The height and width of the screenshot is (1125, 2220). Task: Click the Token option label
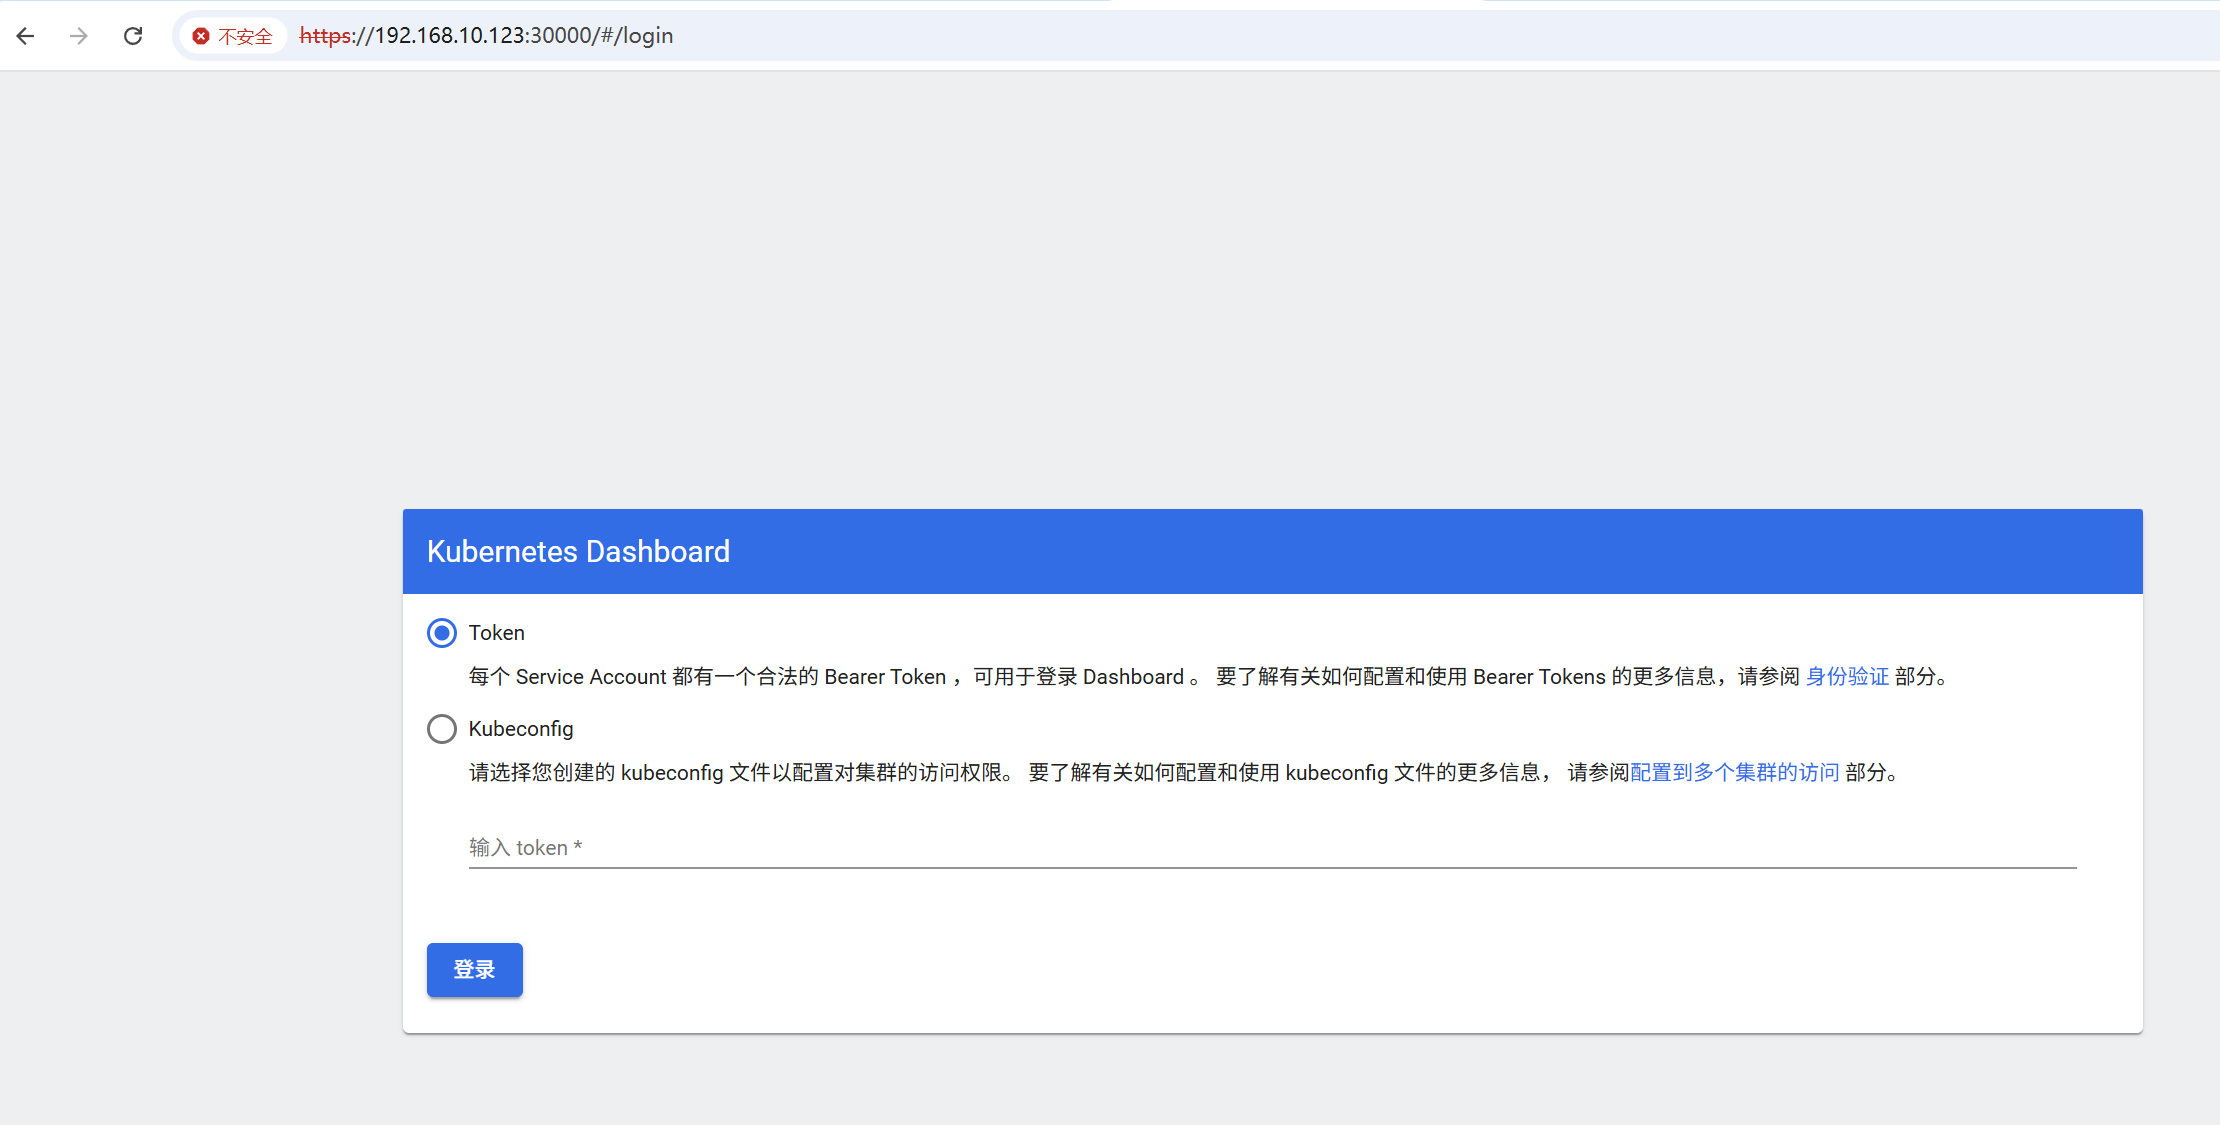[496, 633]
